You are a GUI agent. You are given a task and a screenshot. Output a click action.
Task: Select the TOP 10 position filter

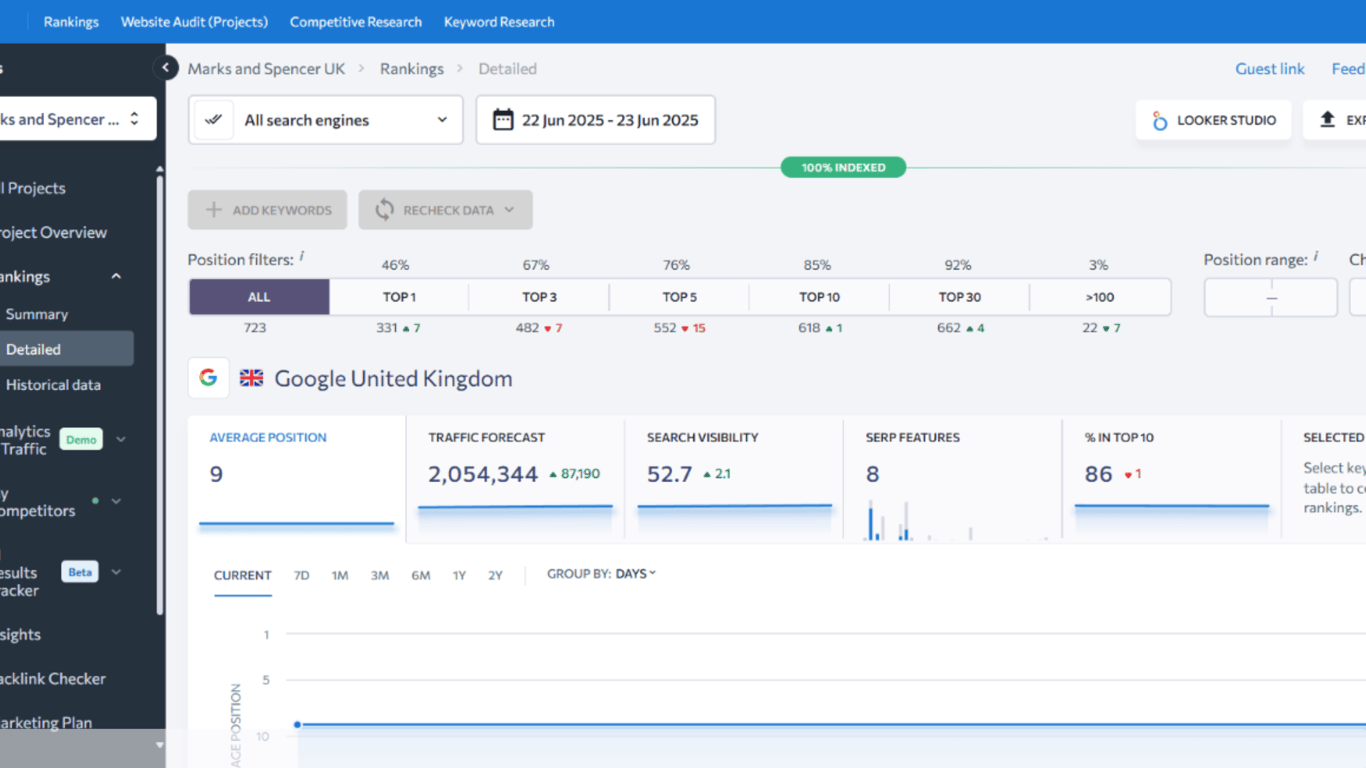pyautogui.click(x=819, y=297)
